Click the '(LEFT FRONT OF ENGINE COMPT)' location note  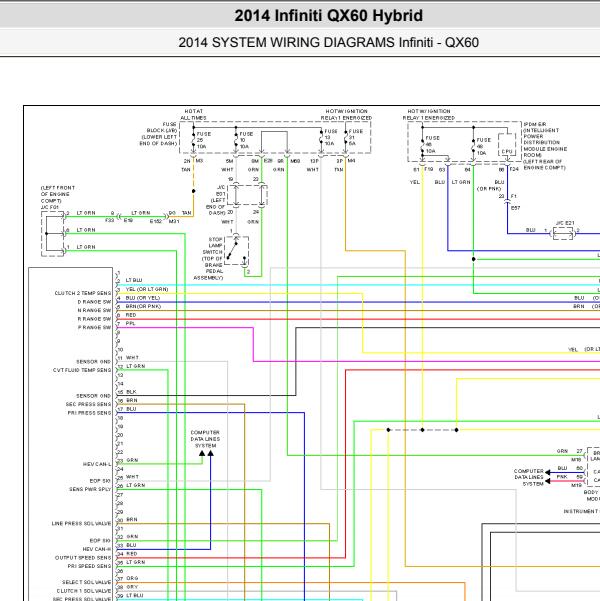(58, 194)
